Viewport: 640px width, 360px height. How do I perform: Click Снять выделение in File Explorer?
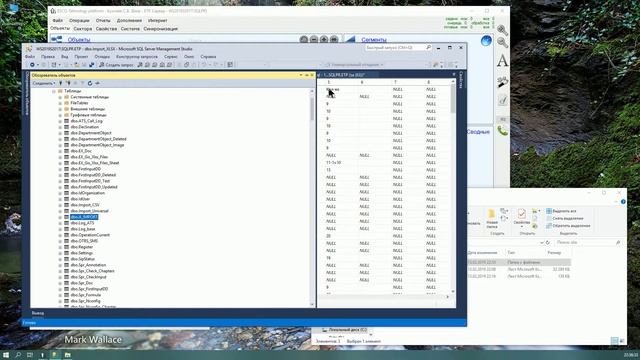pos(564,218)
